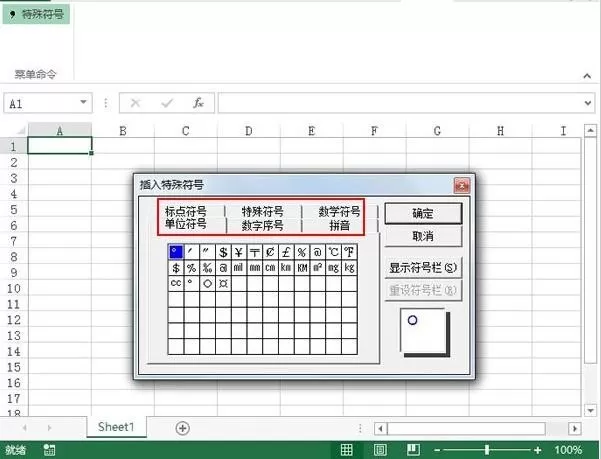Select row 3 header

(x=14, y=179)
